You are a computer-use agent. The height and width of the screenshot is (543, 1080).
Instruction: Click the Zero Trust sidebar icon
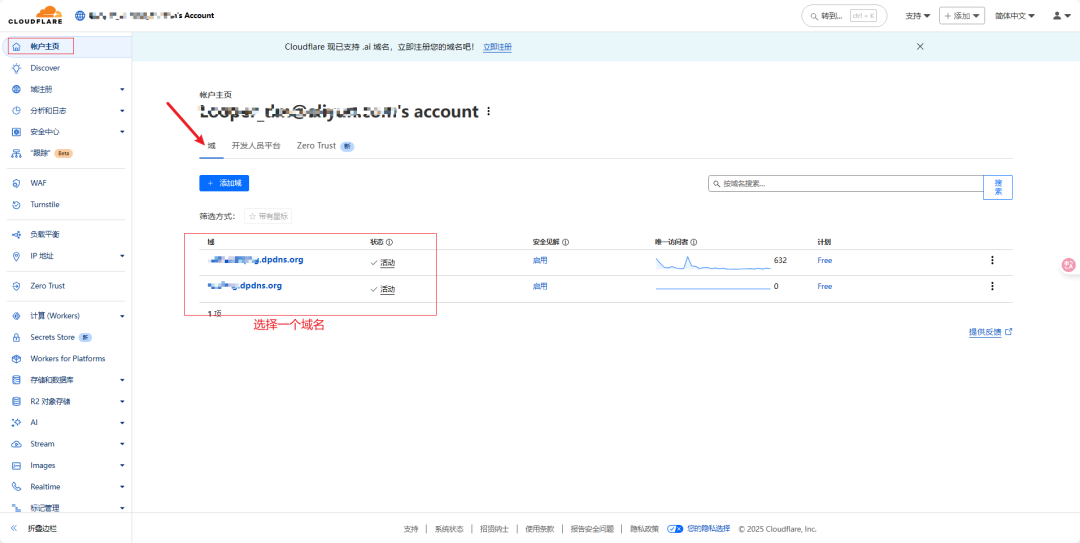(17, 286)
